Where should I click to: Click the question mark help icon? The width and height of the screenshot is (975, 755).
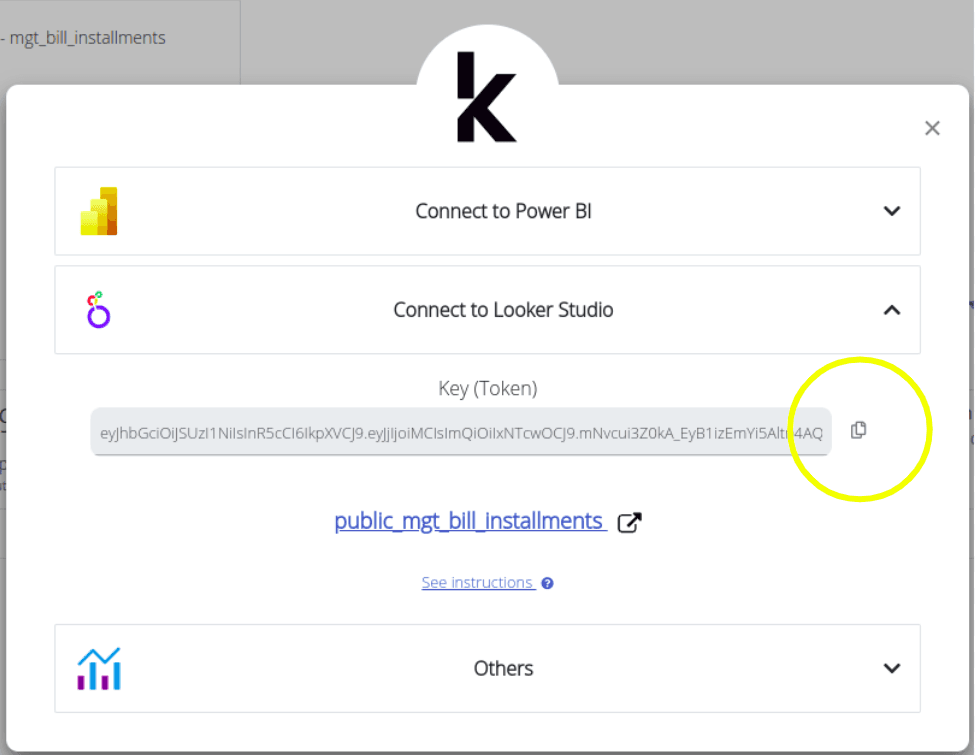point(547,583)
